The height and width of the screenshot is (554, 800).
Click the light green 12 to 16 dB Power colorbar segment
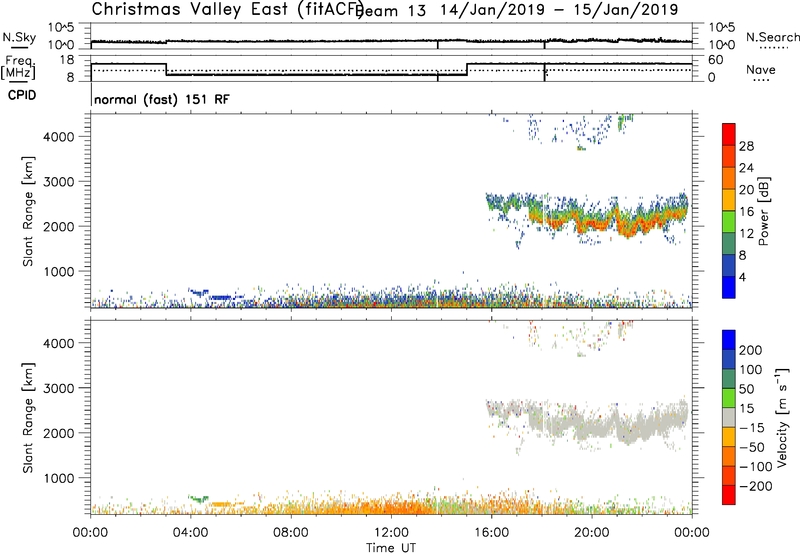(x=729, y=221)
